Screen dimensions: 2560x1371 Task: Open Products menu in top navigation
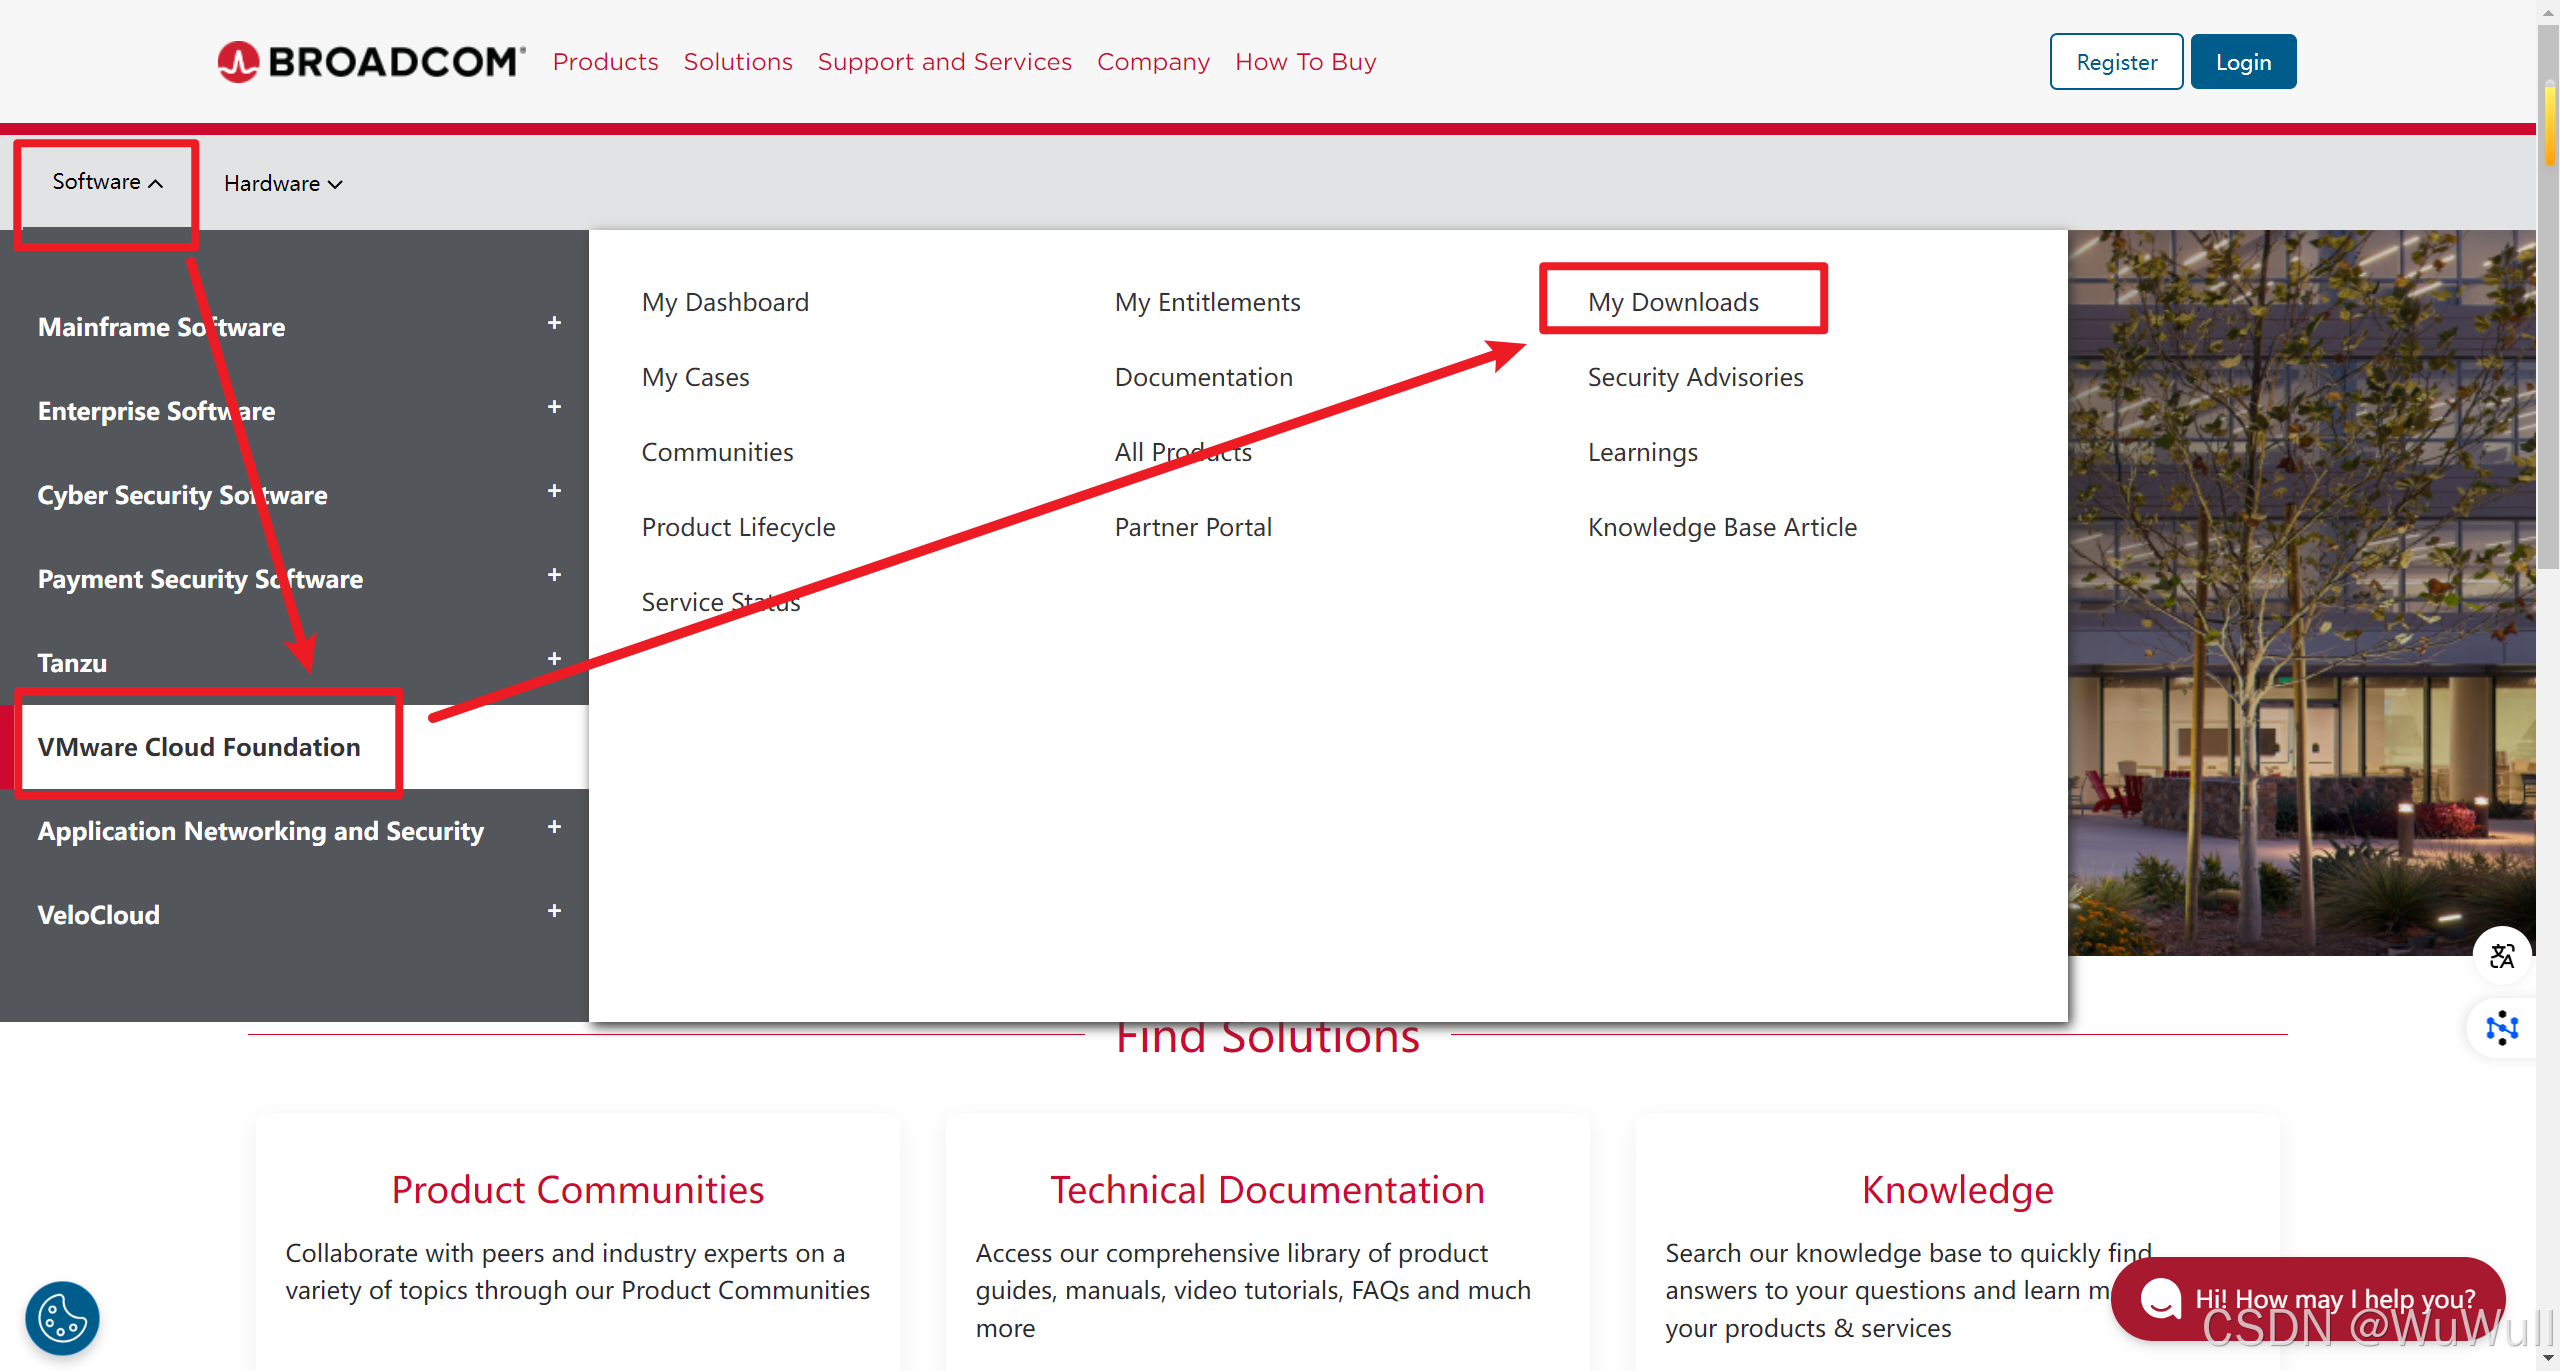(x=605, y=62)
